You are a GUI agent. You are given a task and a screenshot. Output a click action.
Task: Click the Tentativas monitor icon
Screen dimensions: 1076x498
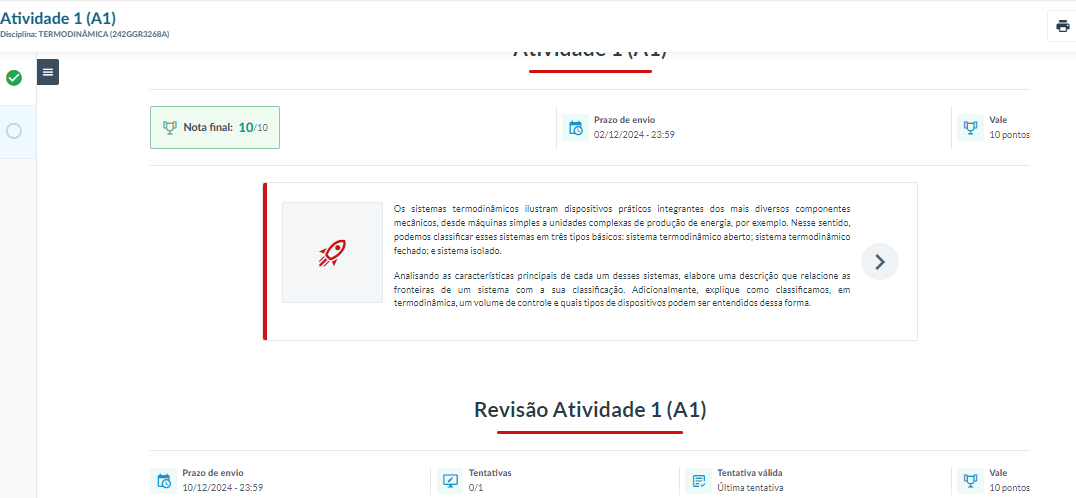[x=450, y=480]
